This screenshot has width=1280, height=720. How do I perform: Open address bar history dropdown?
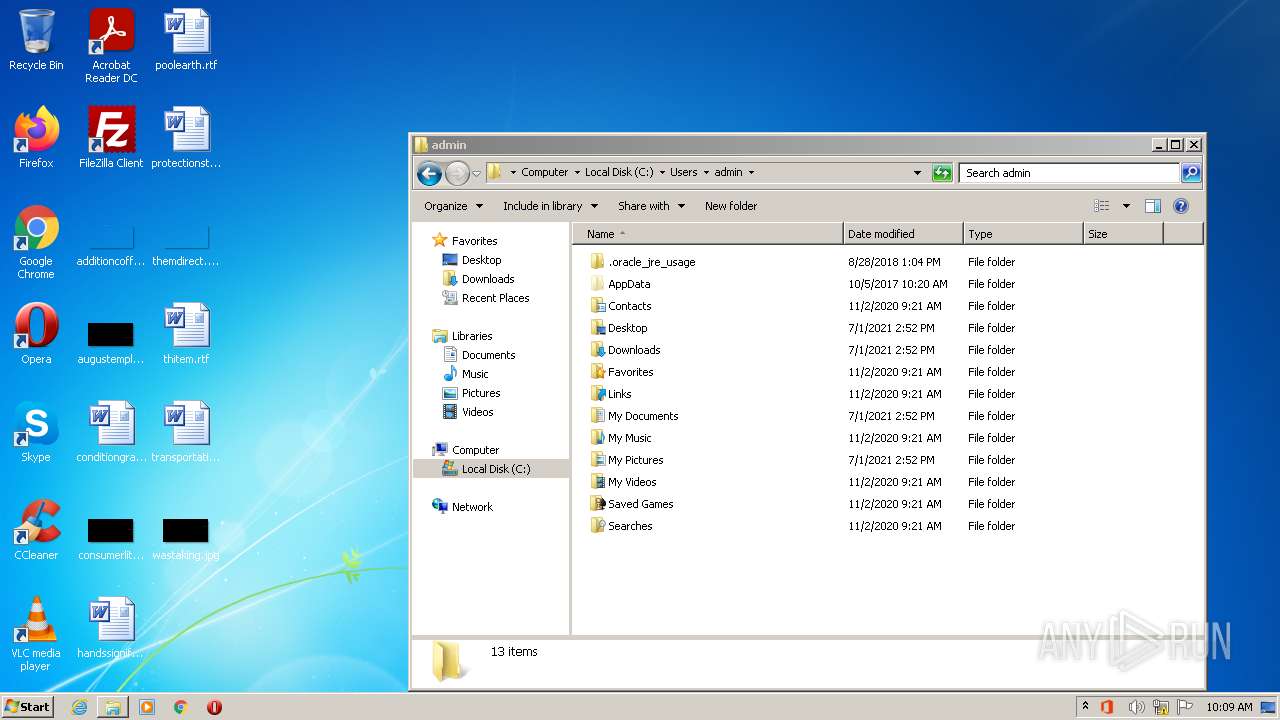(x=917, y=173)
